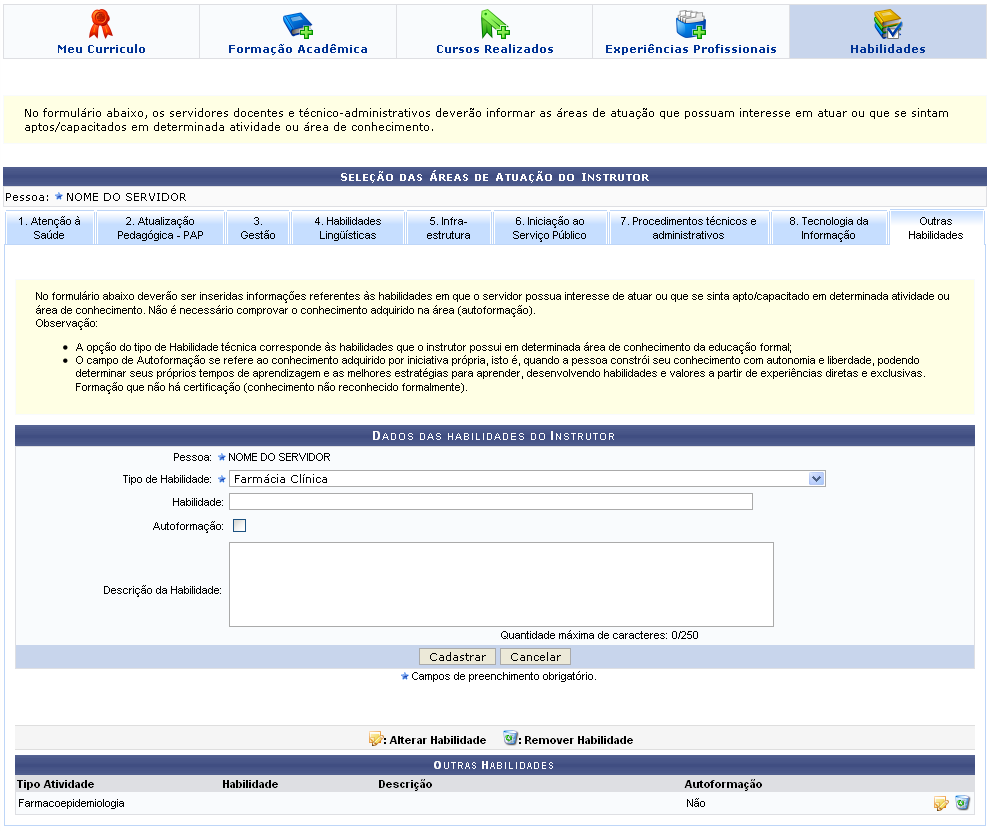Toggle the Autoformação checkbox
Screen dimensions: 989x831
click(240, 526)
